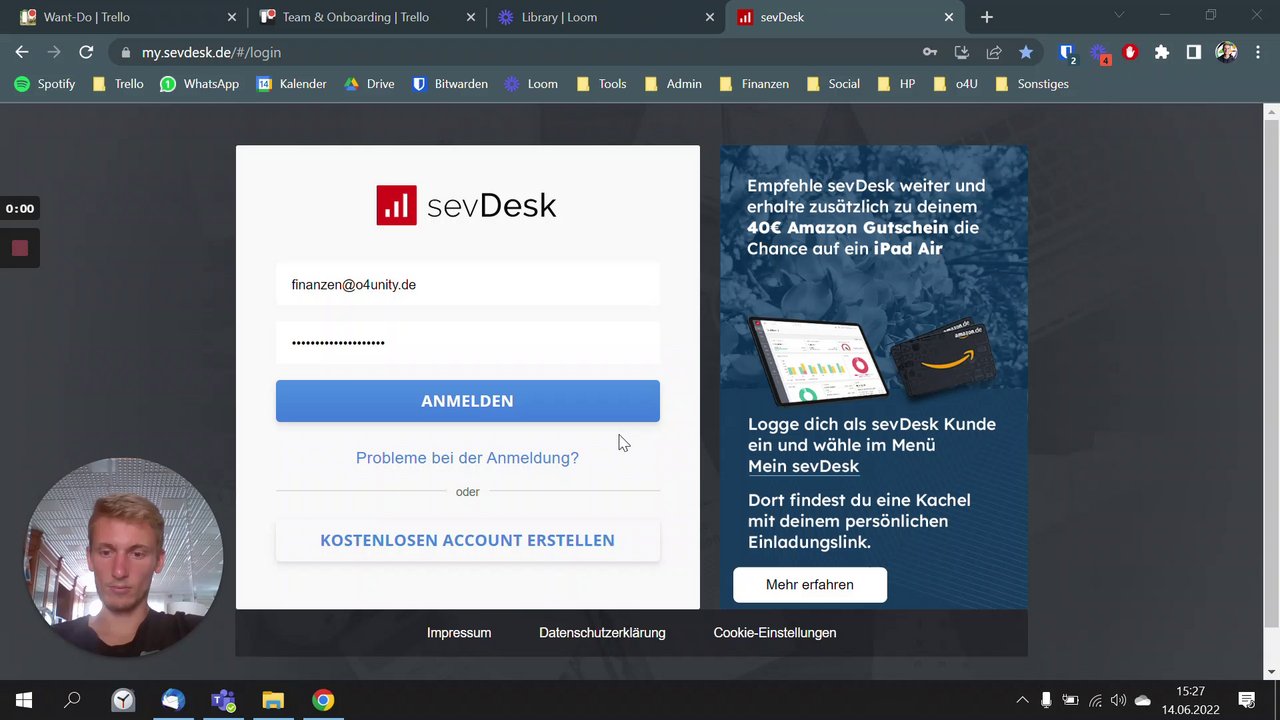Click the masked password field
The width and height of the screenshot is (1280, 720).
point(468,342)
